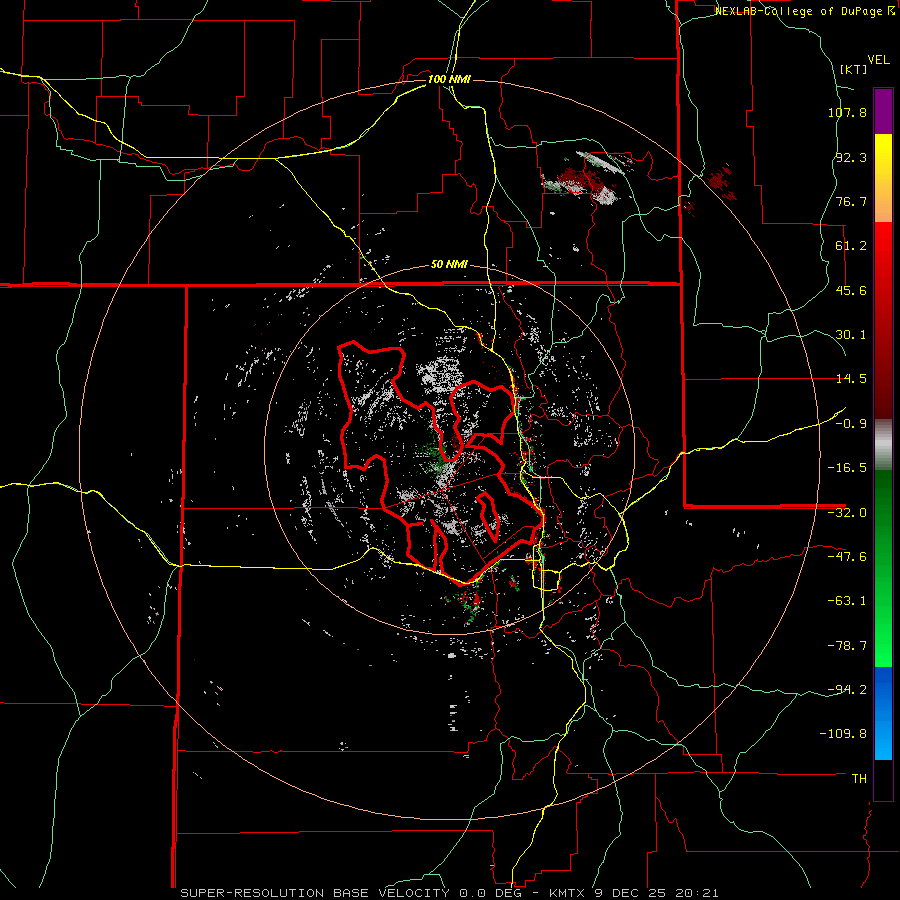The height and width of the screenshot is (900, 900).
Task: Click the NEXLAB-College of DuPage label
Action: tap(804, 11)
